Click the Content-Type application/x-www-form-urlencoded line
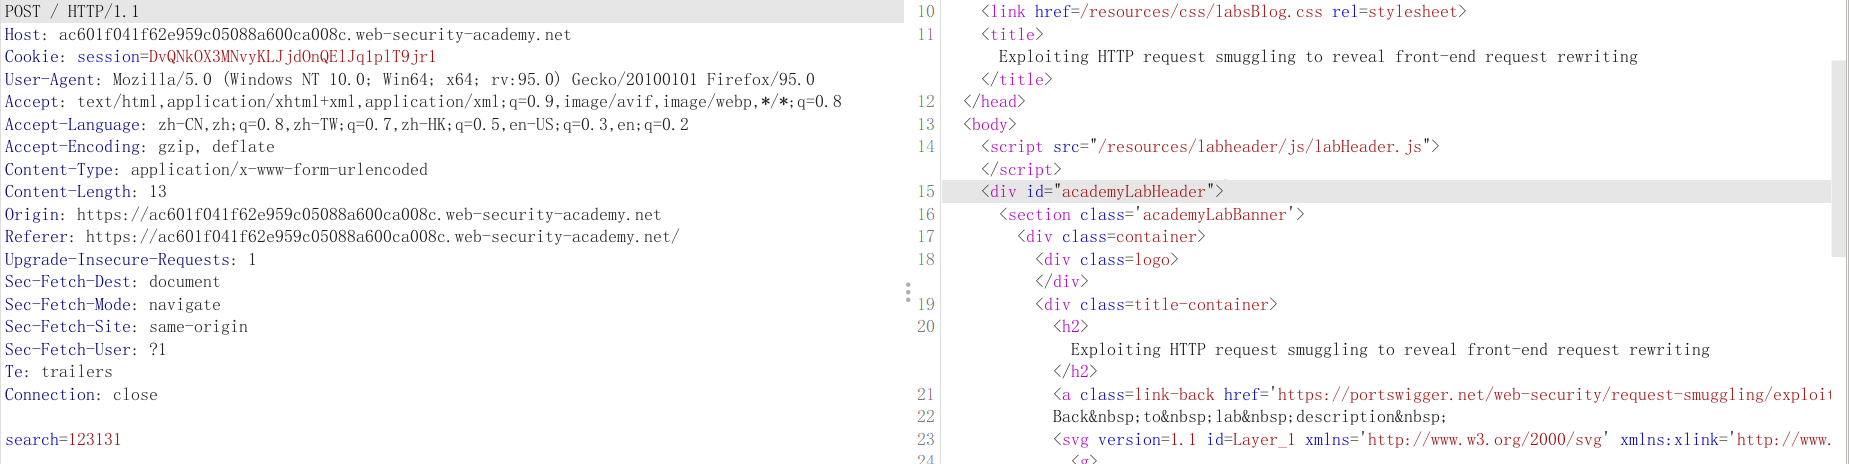The height and width of the screenshot is (464, 1849). tap(216, 169)
